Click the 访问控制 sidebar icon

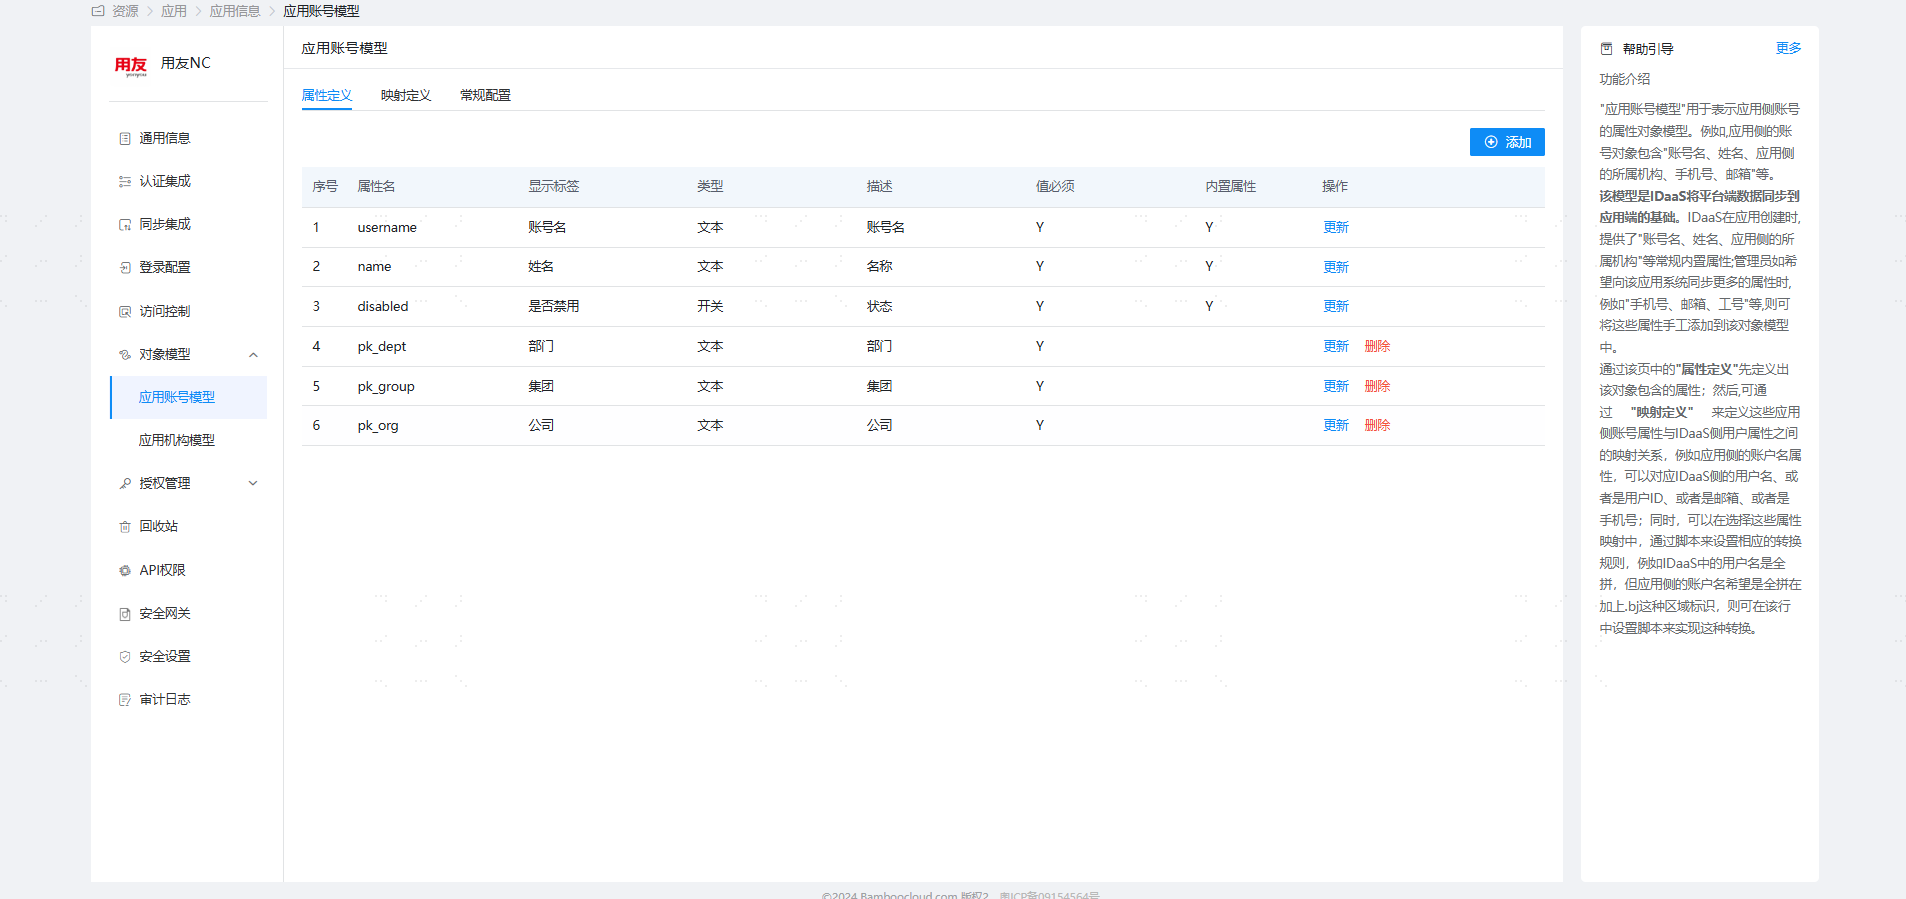pos(125,312)
